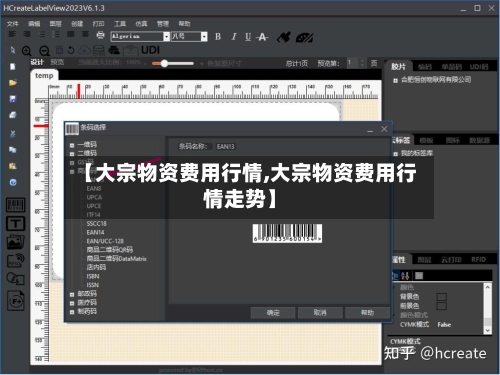500x375 pixels.
Task: Click the 前景色 color swatch
Action: pyautogui.click(x=442, y=306)
